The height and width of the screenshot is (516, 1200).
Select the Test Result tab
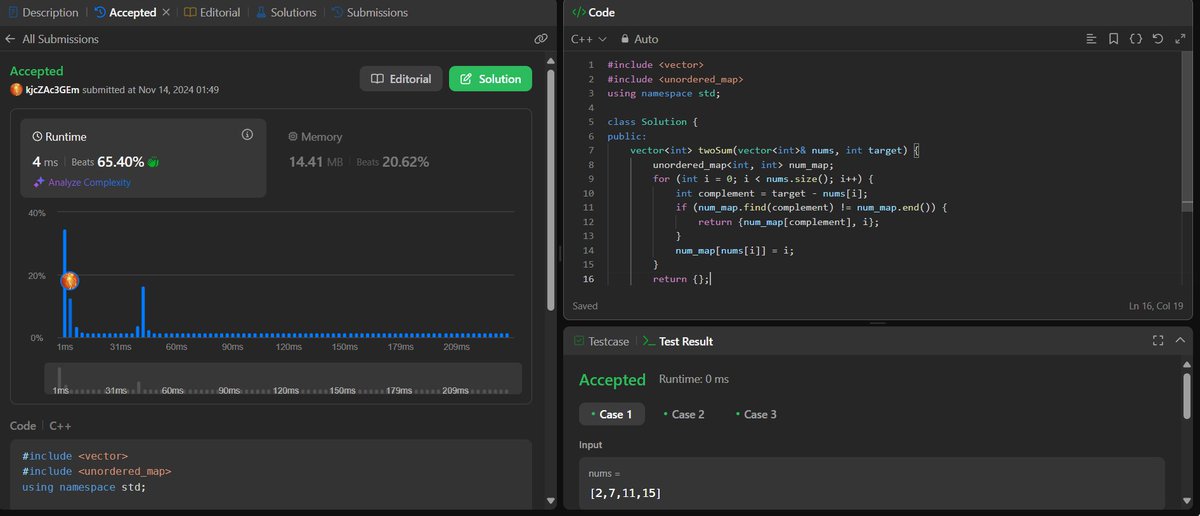pyautogui.click(x=678, y=341)
